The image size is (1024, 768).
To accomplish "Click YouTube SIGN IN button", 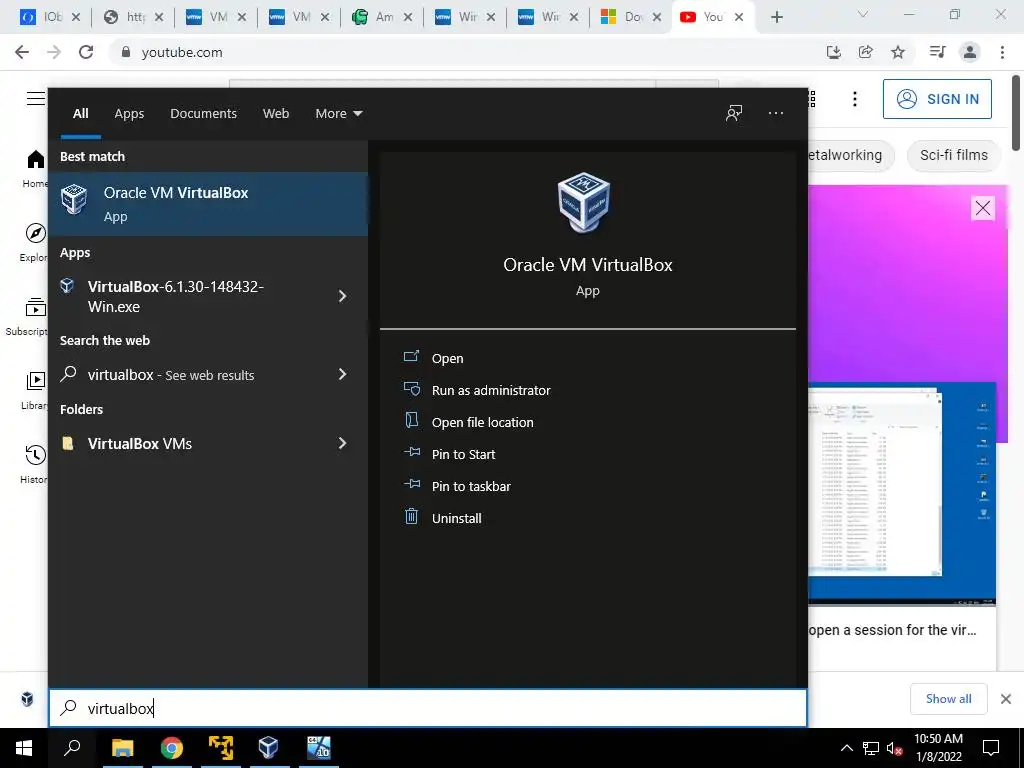I will (937, 99).
